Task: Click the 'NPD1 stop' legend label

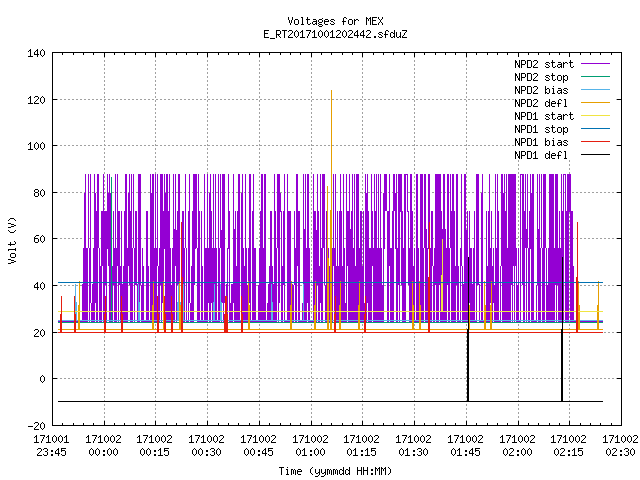Action: [541, 129]
